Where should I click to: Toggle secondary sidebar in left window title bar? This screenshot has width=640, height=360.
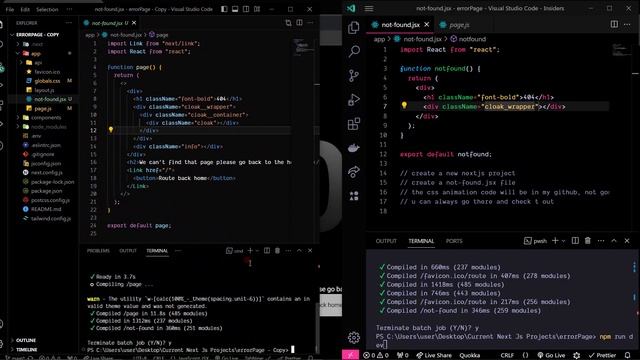pyautogui.click(x=246, y=9)
